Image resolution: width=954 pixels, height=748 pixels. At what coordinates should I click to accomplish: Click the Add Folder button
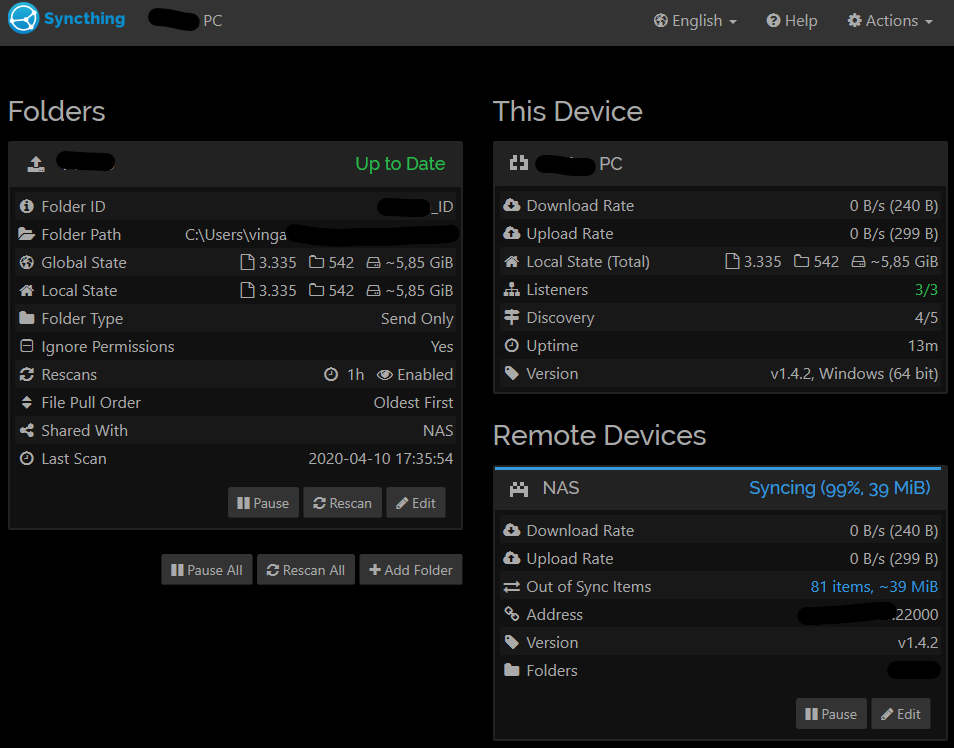coord(411,570)
